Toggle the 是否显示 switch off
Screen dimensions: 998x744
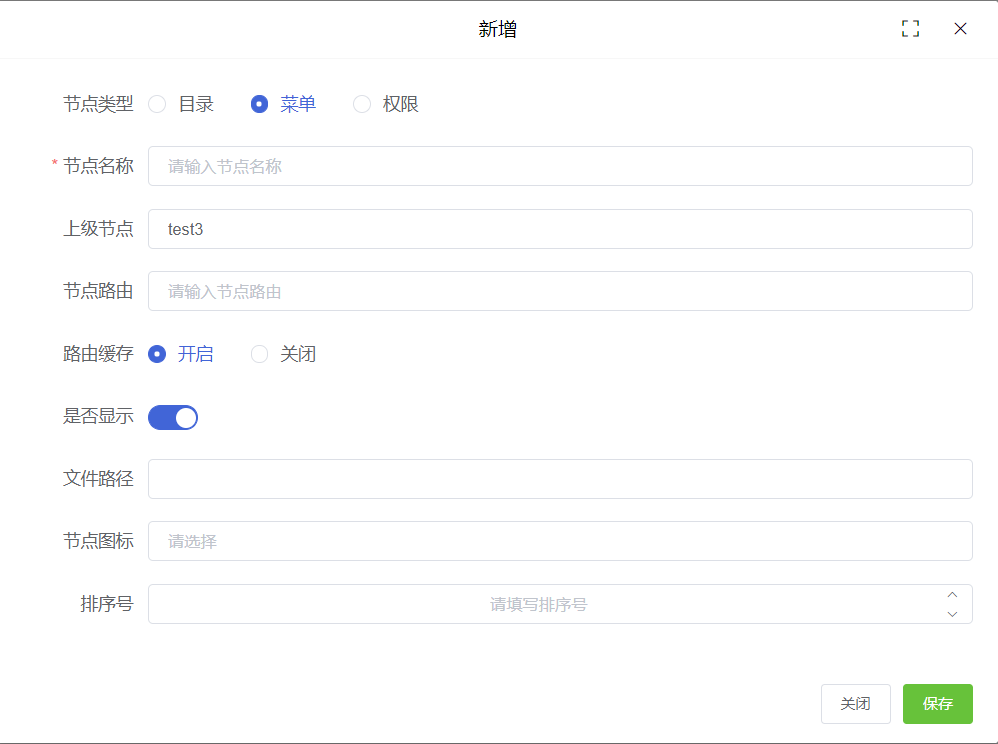coord(172,417)
